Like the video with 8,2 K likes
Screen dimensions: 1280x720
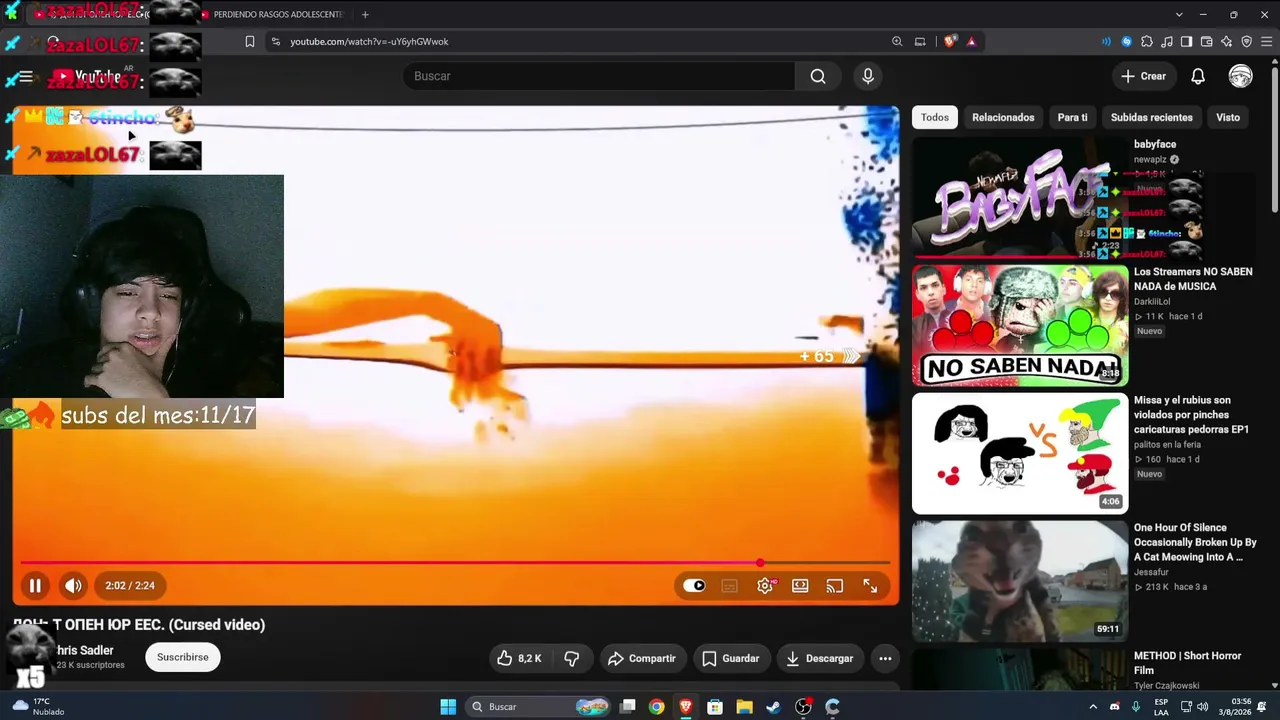520,658
